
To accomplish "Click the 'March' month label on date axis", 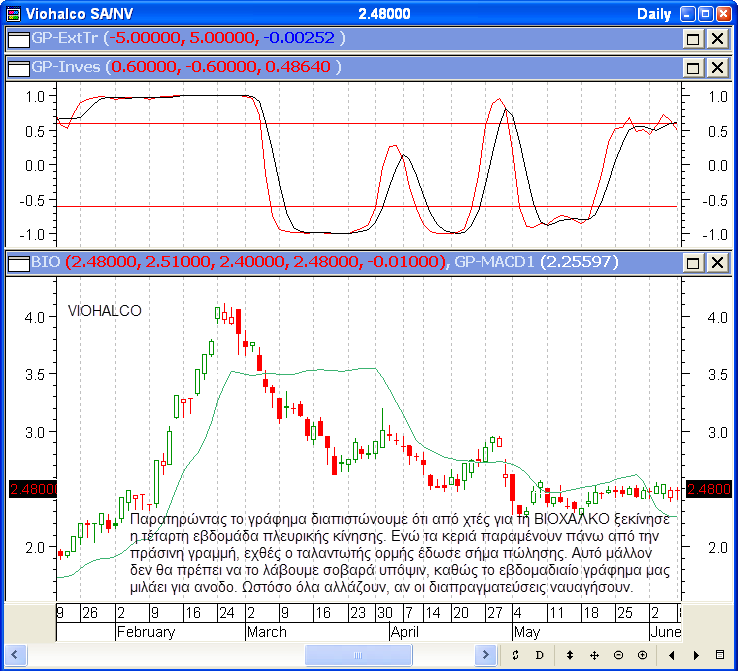I will [x=266, y=631].
